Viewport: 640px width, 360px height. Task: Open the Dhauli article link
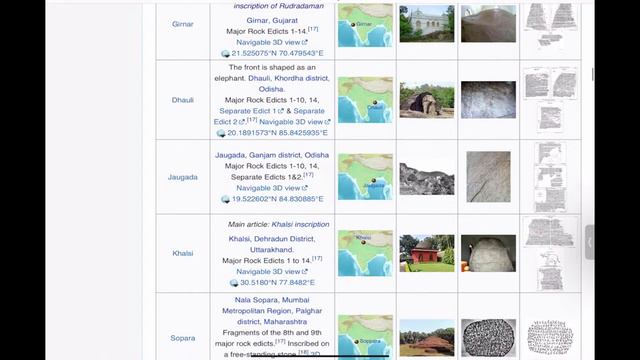182,100
